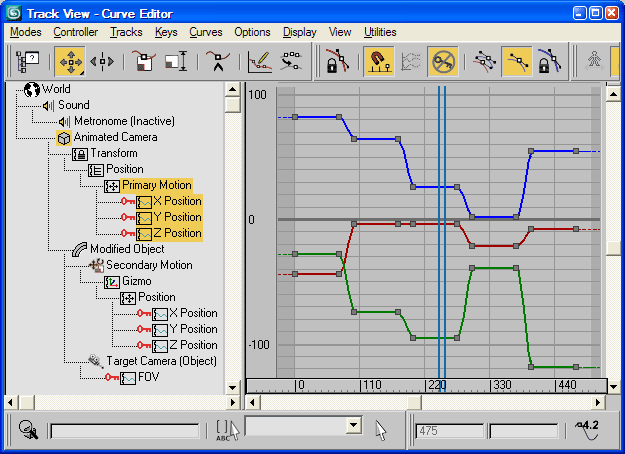
Task: Select the FOV track
Action: click(147, 377)
